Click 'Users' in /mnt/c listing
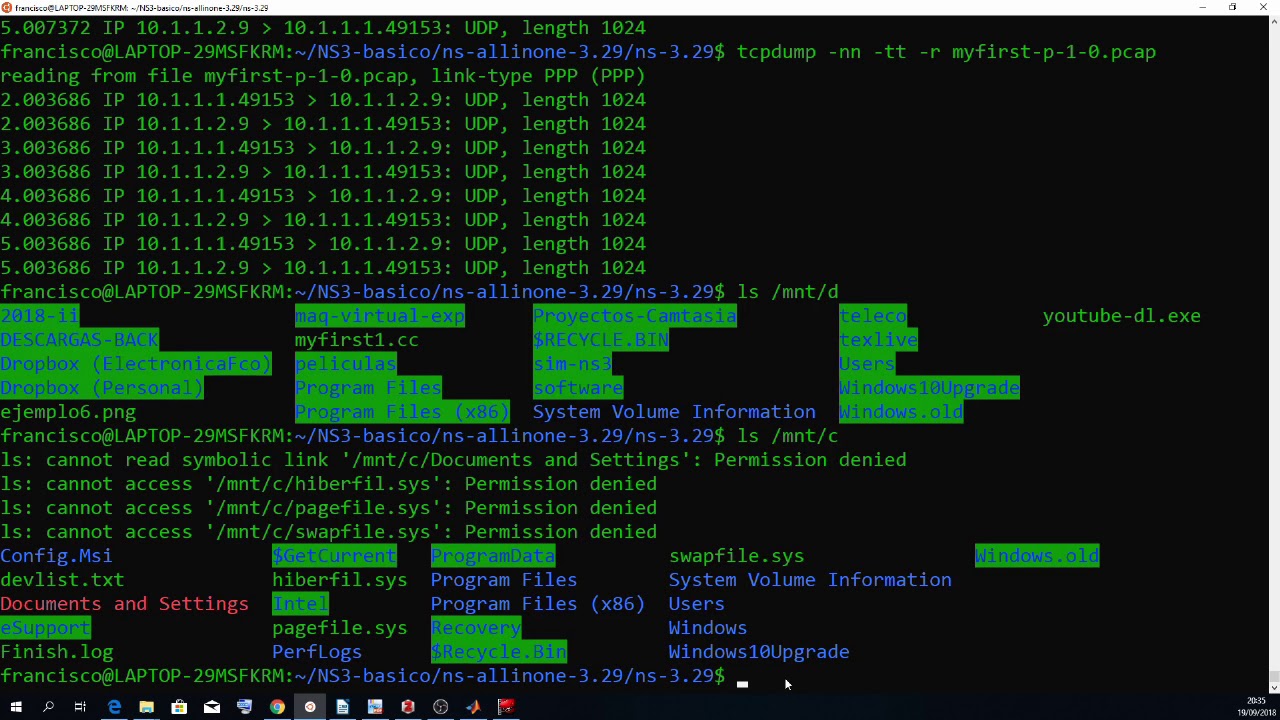 coord(696,604)
